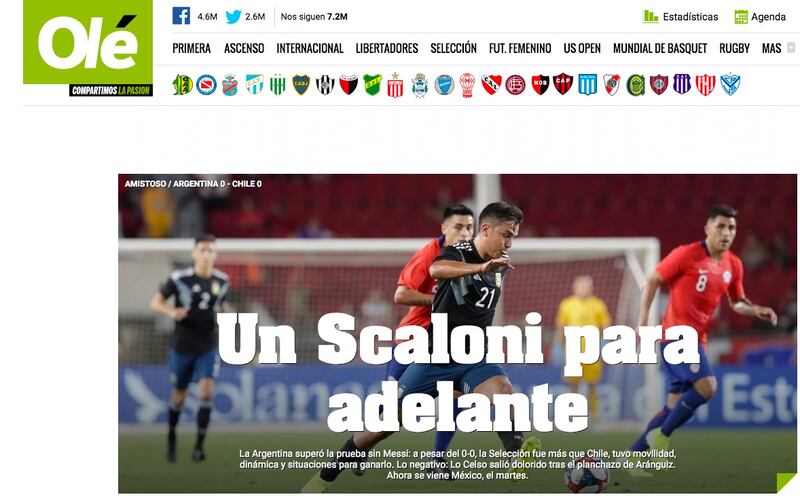Go to the LIBERTADORES section
This screenshot has height=499, width=800.
(x=387, y=48)
